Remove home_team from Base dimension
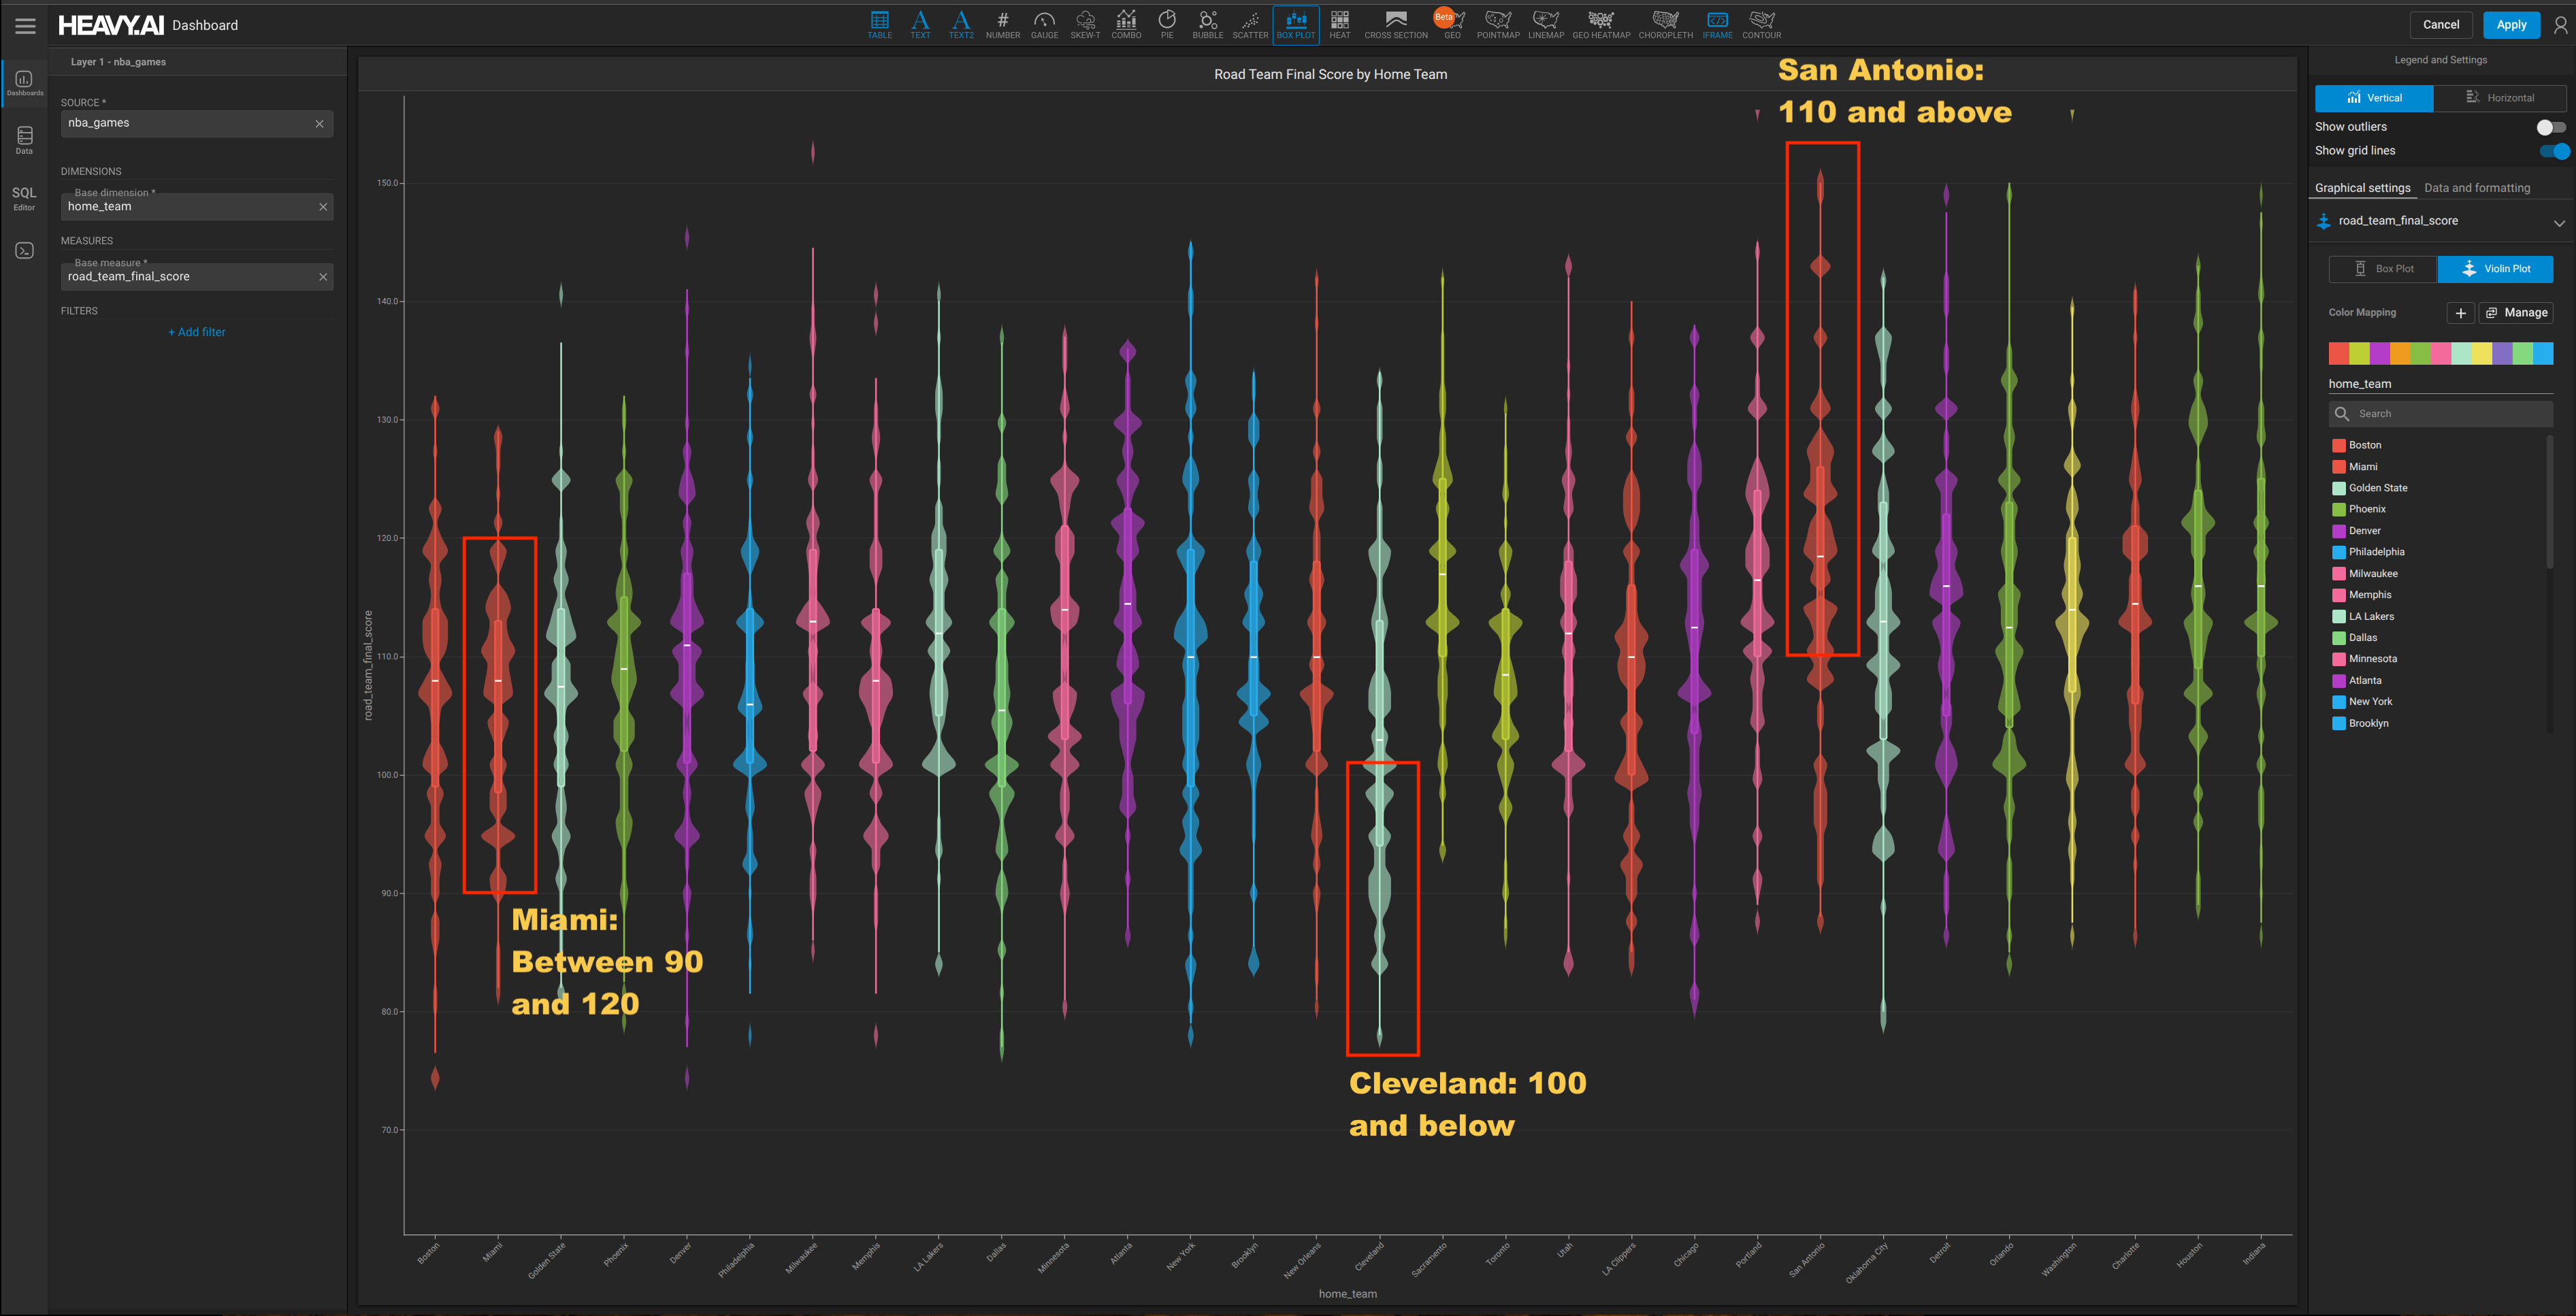2576x1316 pixels. (x=322, y=206)
